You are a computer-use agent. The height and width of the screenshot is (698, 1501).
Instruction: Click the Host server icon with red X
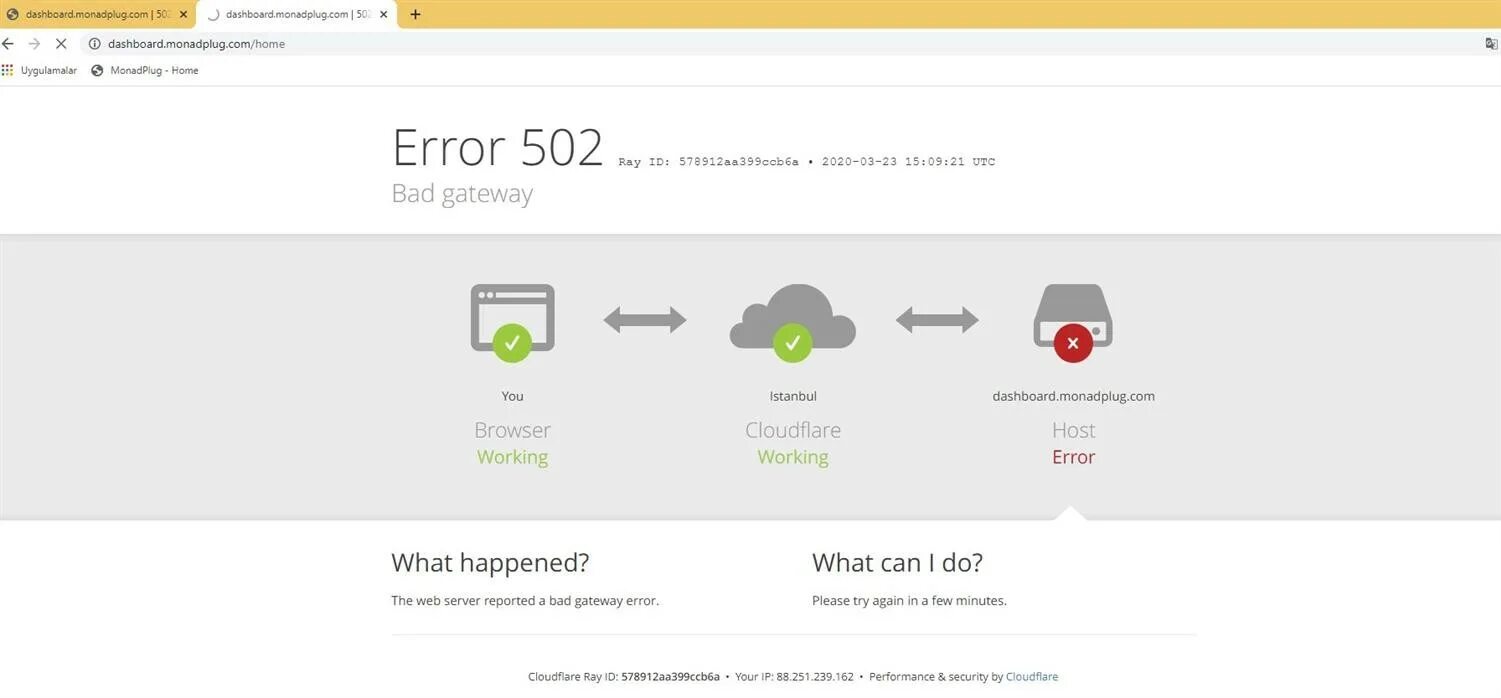tap(1073, 322)
